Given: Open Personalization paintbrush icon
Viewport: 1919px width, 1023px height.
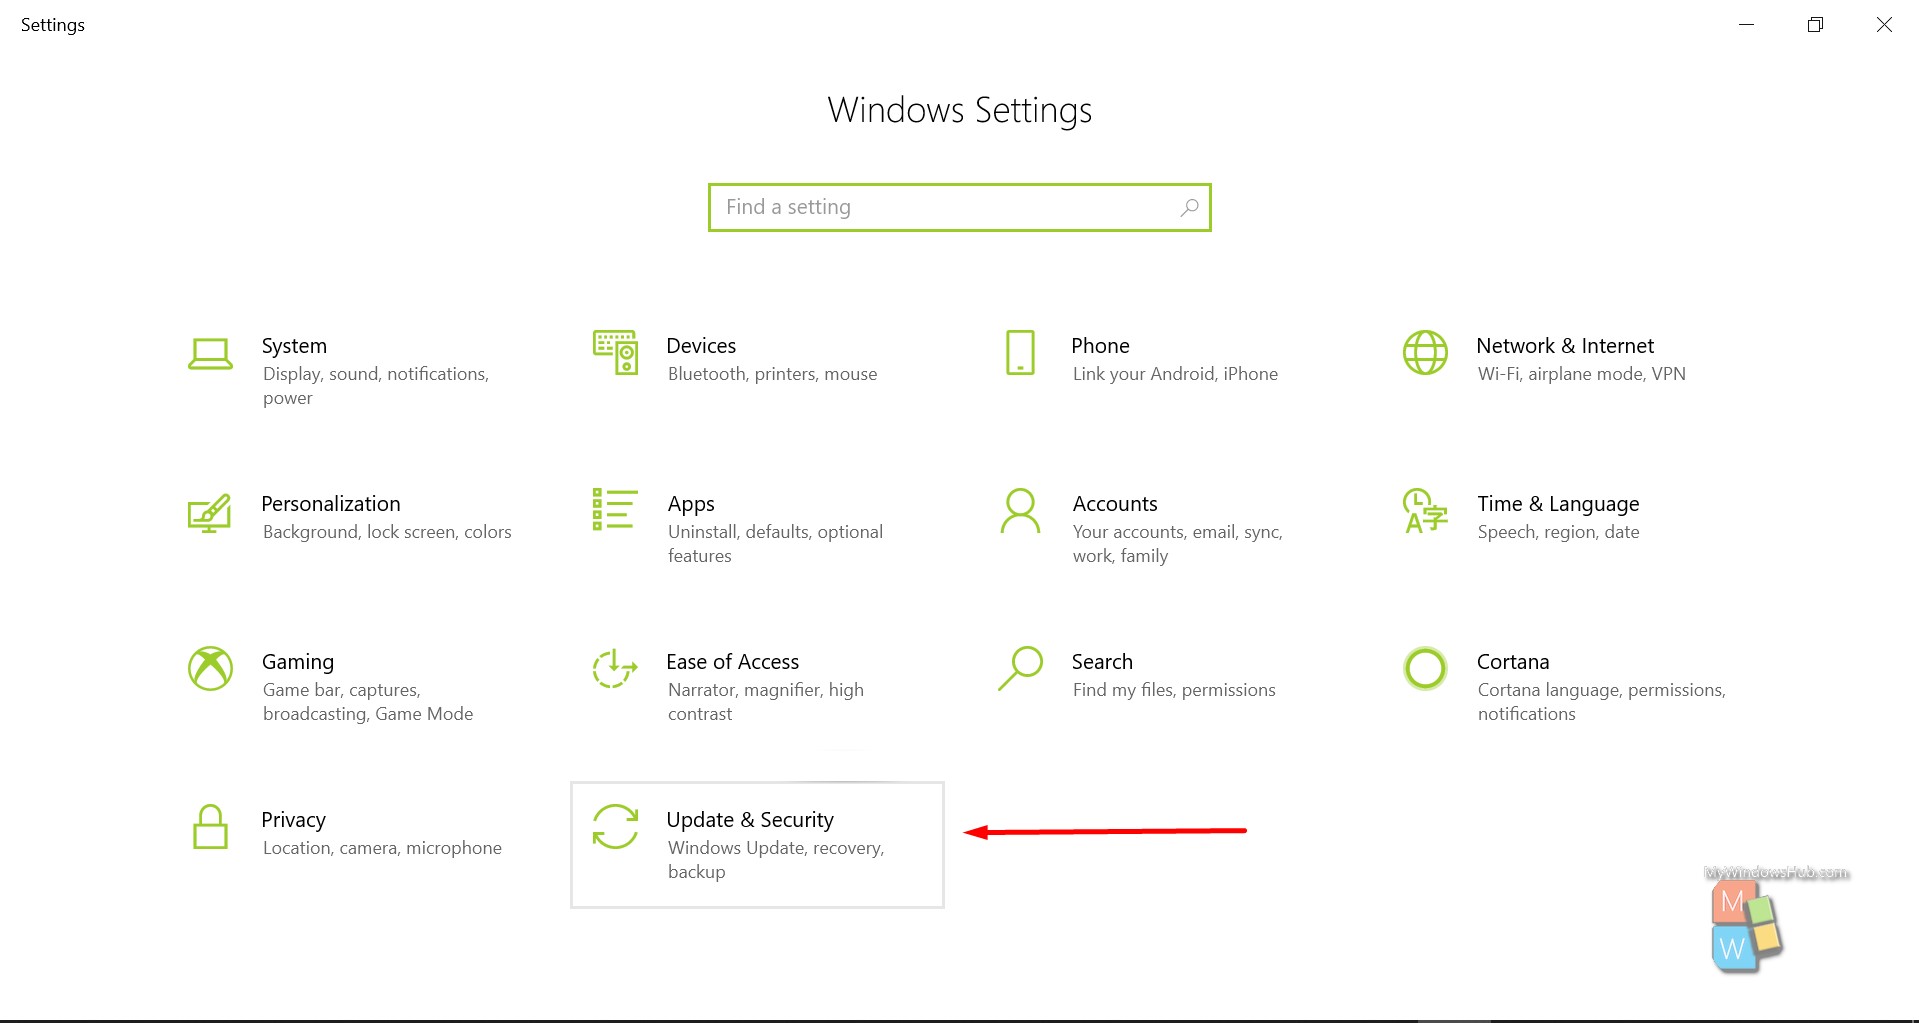Looking at the screenshot, I should tap(210, 512).
